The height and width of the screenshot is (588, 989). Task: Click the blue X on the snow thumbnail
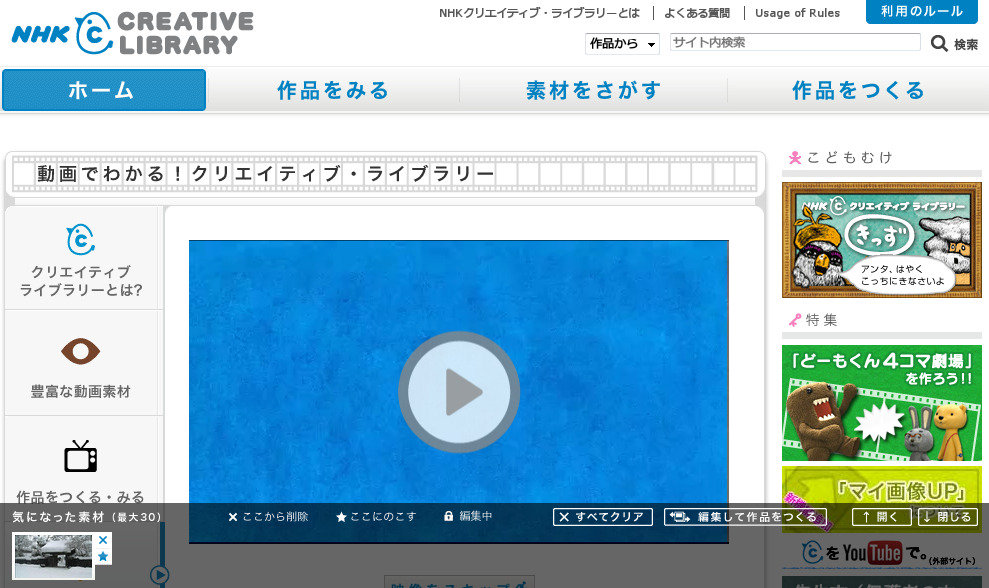[x=103, y=540]
